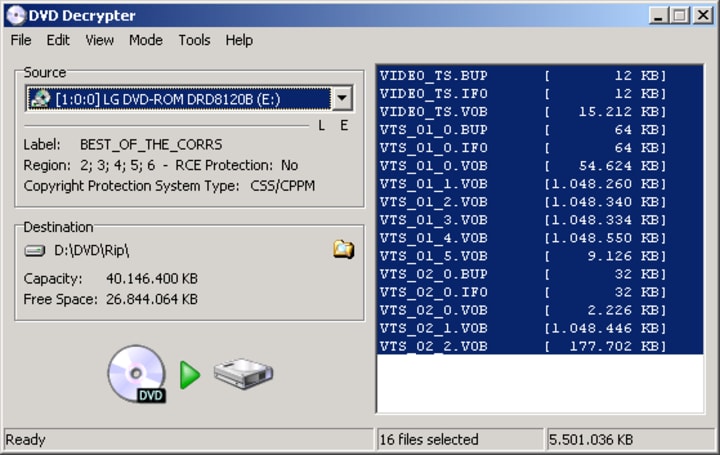Select VTS_01_2.VOB in the file list
This screenshot has width=720, height=455.
(540, 202)
